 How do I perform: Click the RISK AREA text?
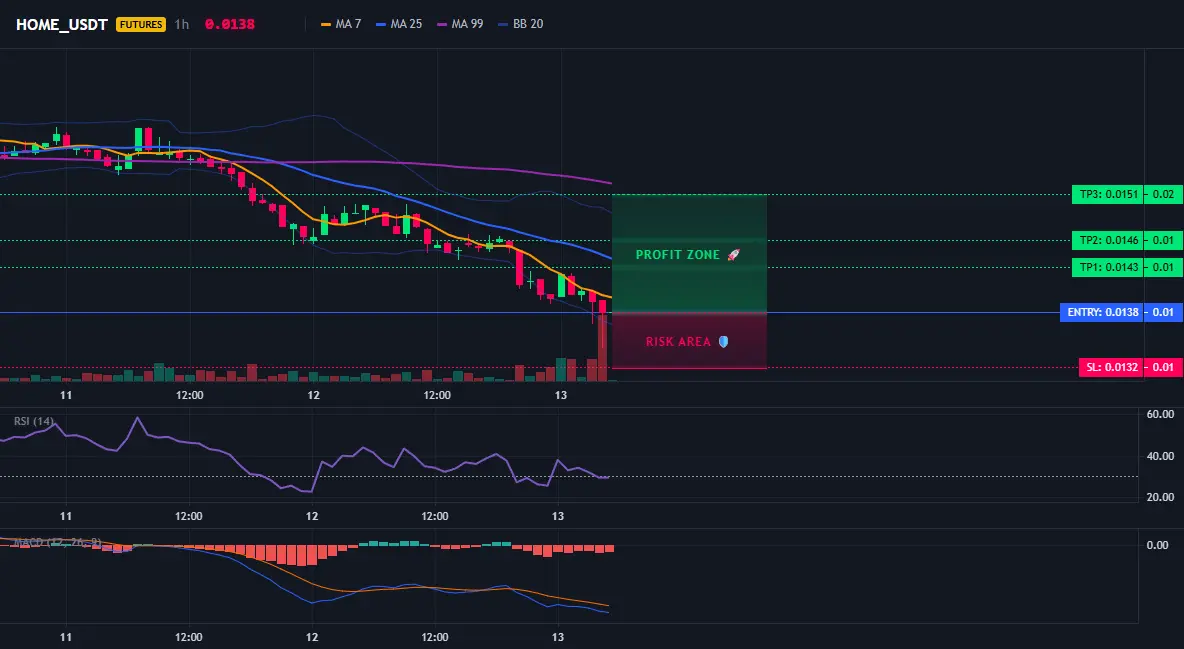tap(678, 341)
